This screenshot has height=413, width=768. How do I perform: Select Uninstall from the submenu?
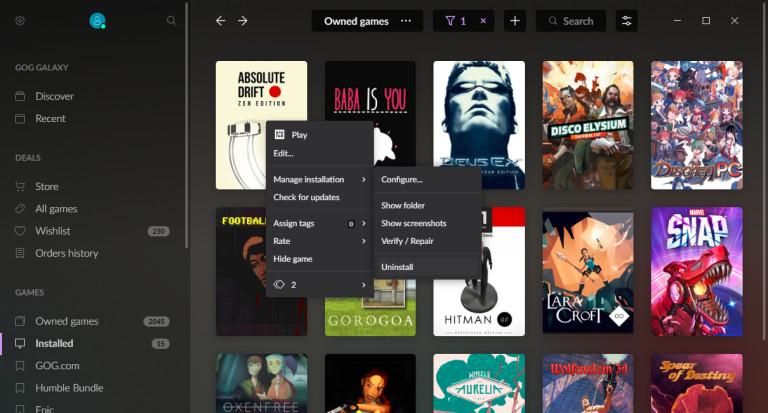(x=397, y=267)
